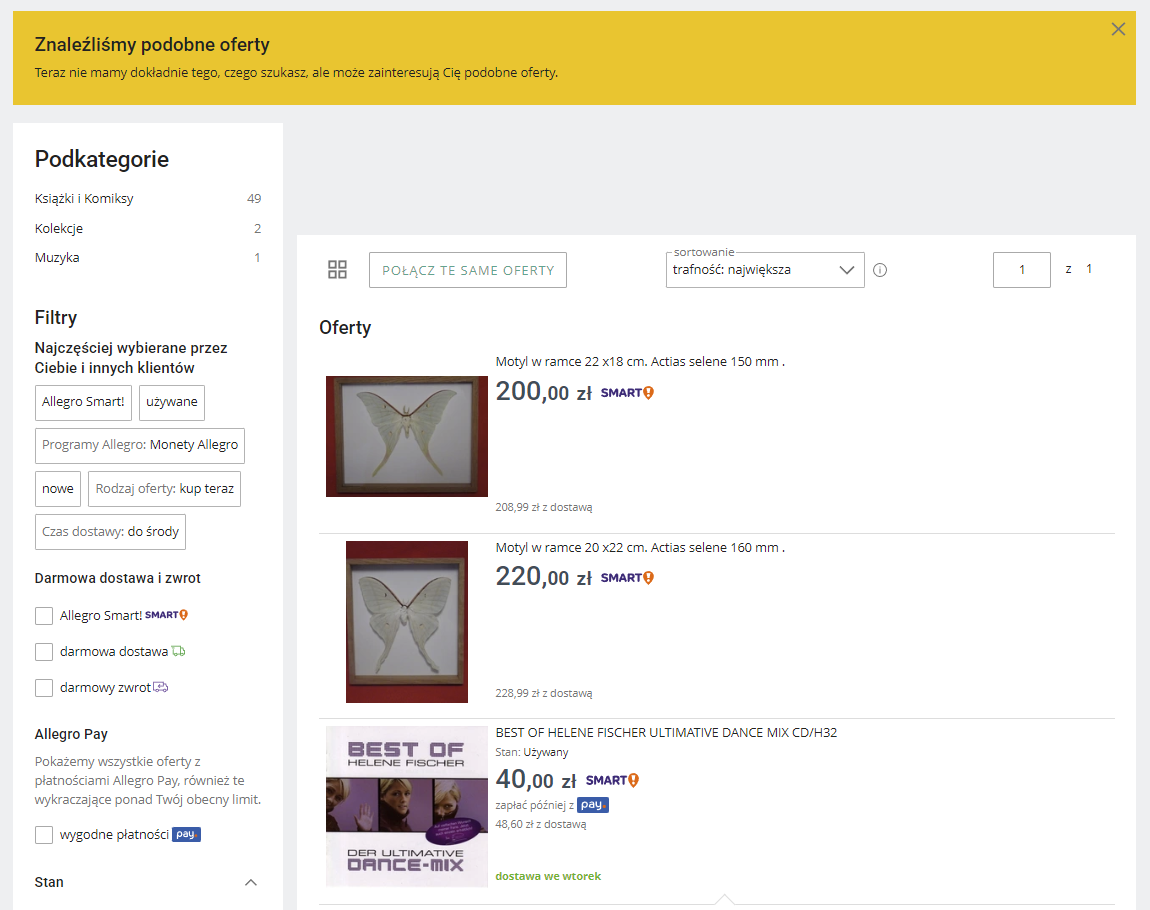Open the Kolekcje subcategory
The width and height of the screenshot is (1150, 910).
coord(59,228)
